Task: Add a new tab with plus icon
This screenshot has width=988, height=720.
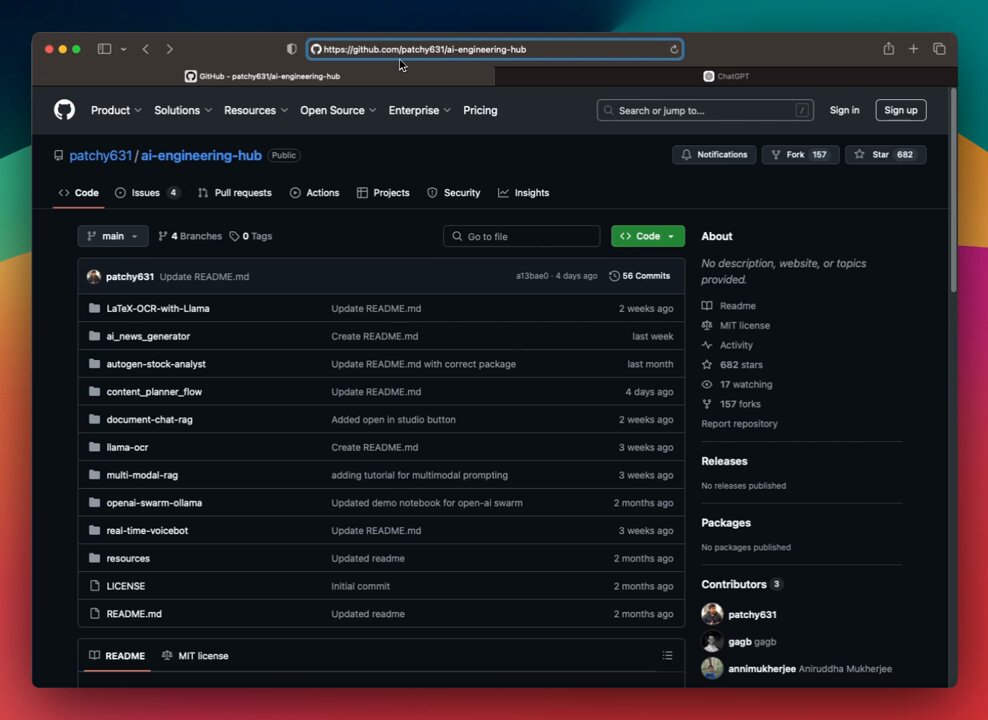Action: 913,49
